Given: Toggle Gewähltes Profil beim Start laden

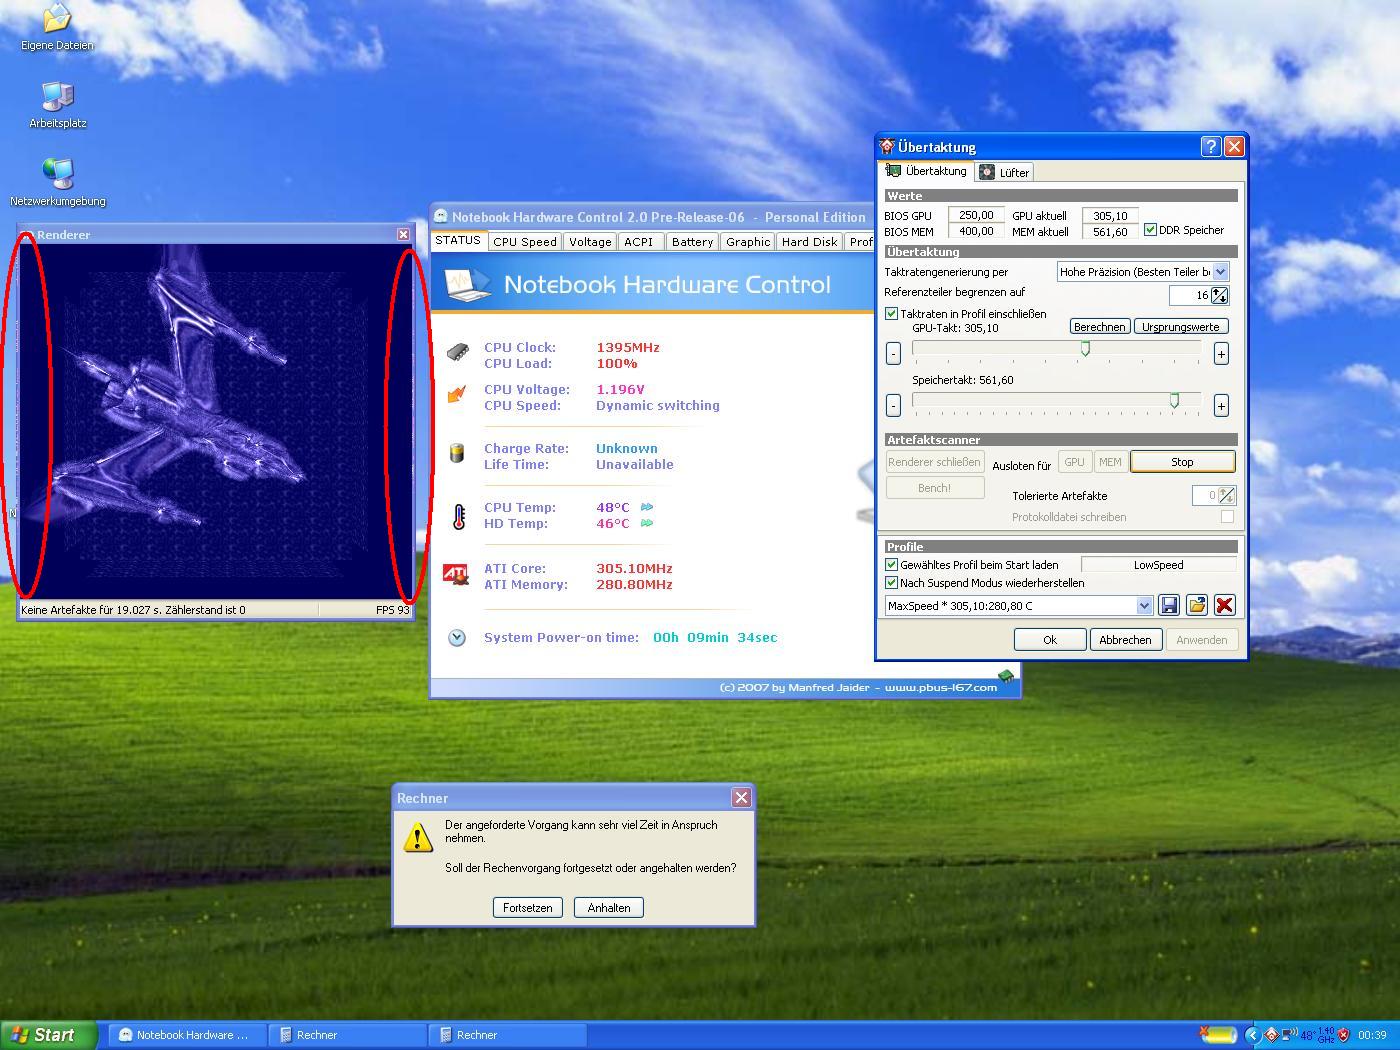Looking at the screenshot, I should pos(892,565).
